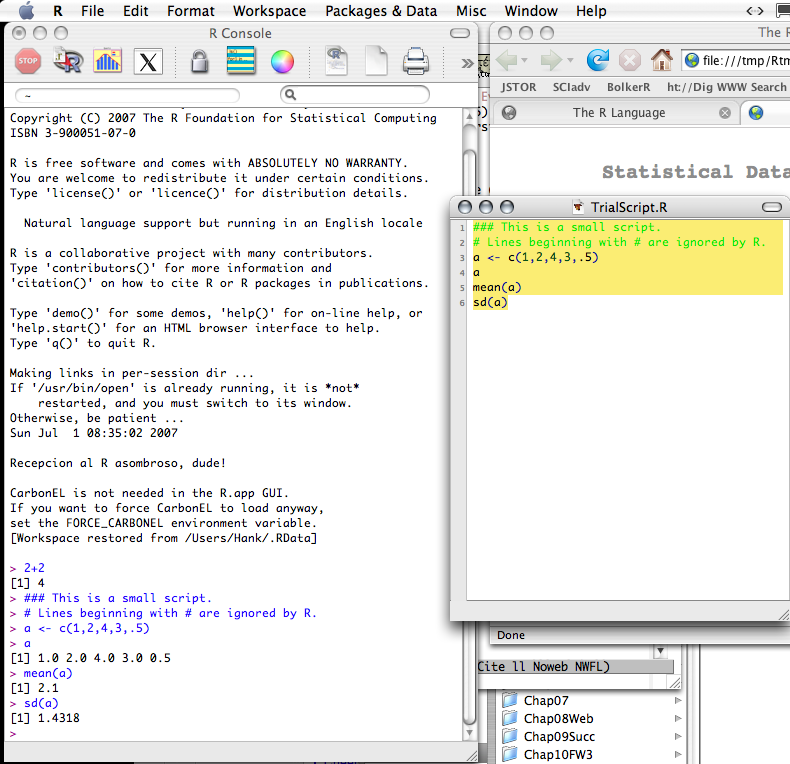Open the Packages & Data menu
The width and height of the screenshot is (790, 764).
(381, 11)
